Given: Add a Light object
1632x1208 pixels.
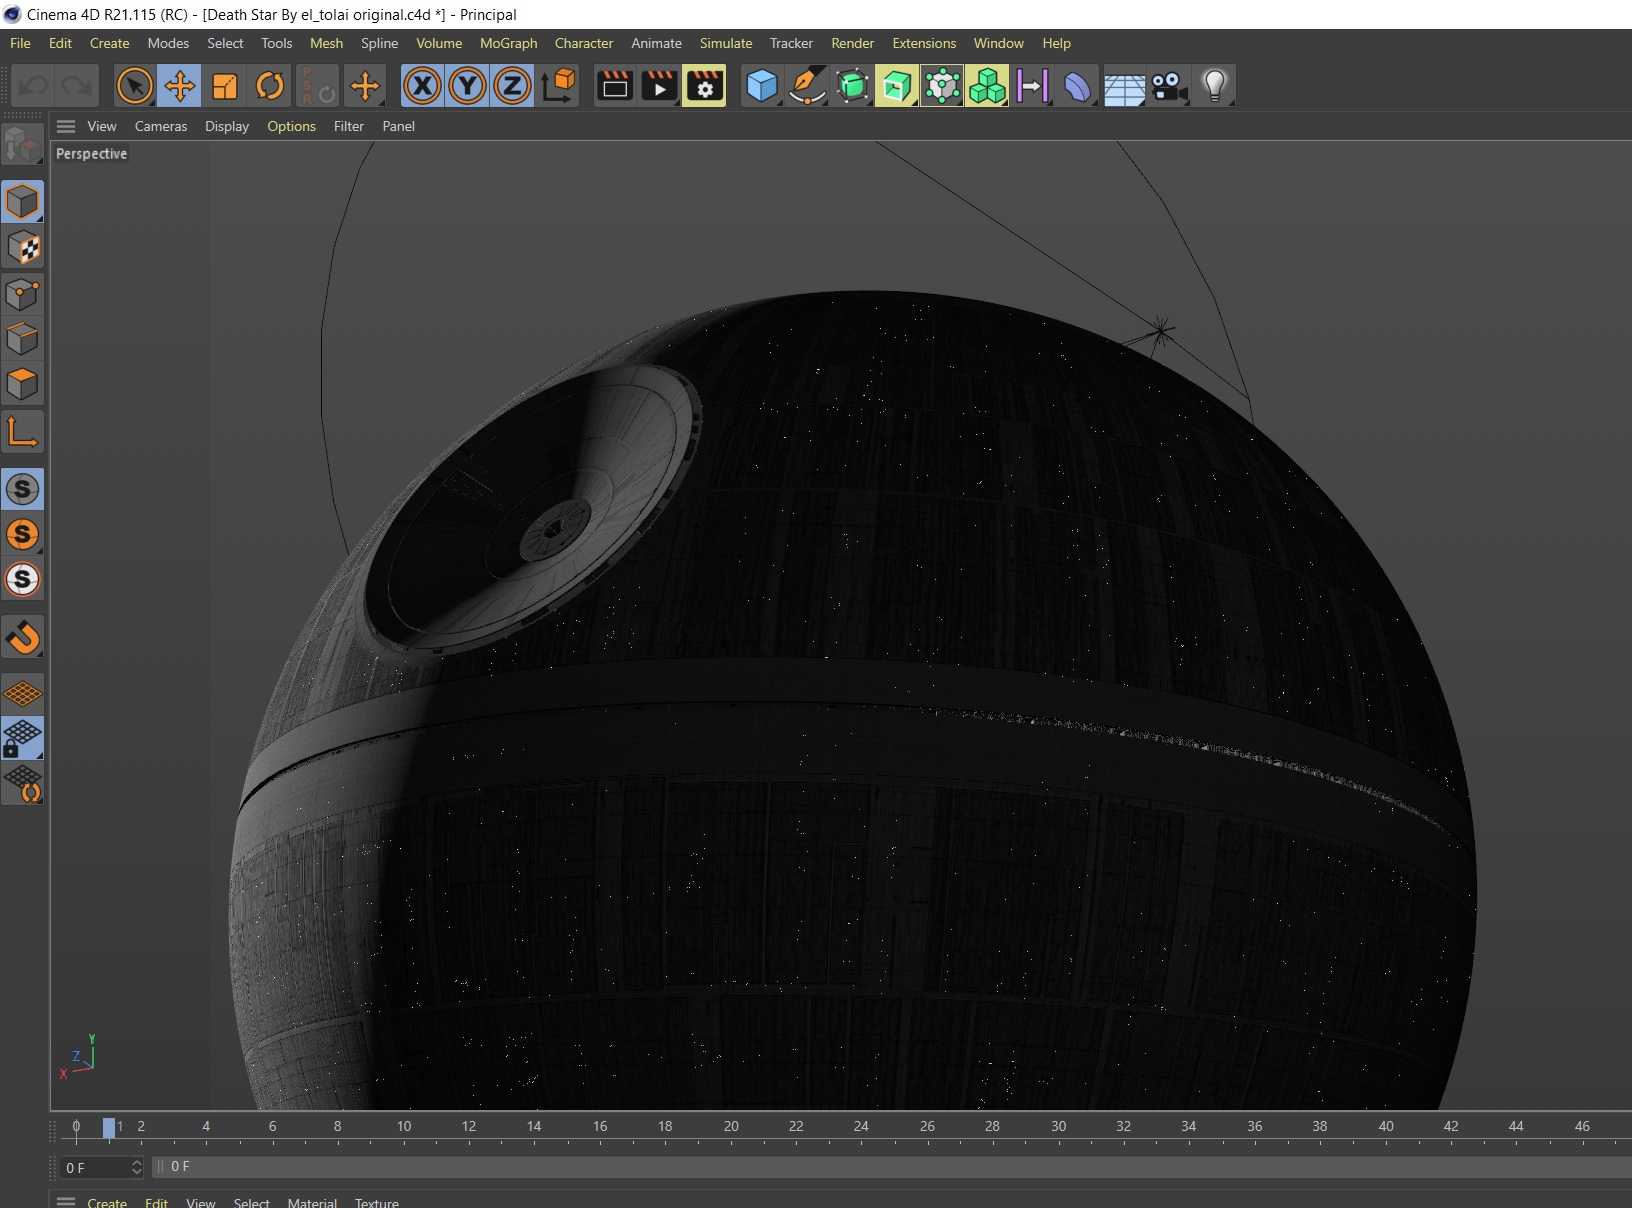Looking at the screenshot, I should [x=1215, y=86].
